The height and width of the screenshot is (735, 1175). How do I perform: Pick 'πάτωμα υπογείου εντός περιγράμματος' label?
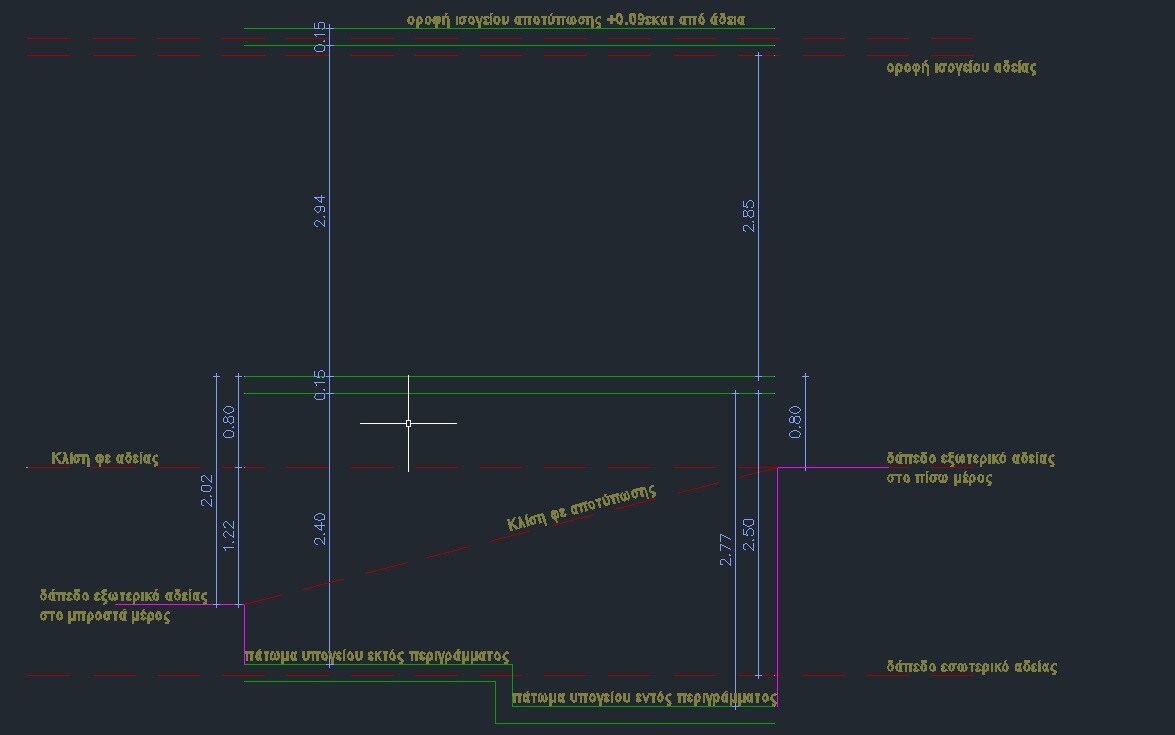(x=644, y=696)
